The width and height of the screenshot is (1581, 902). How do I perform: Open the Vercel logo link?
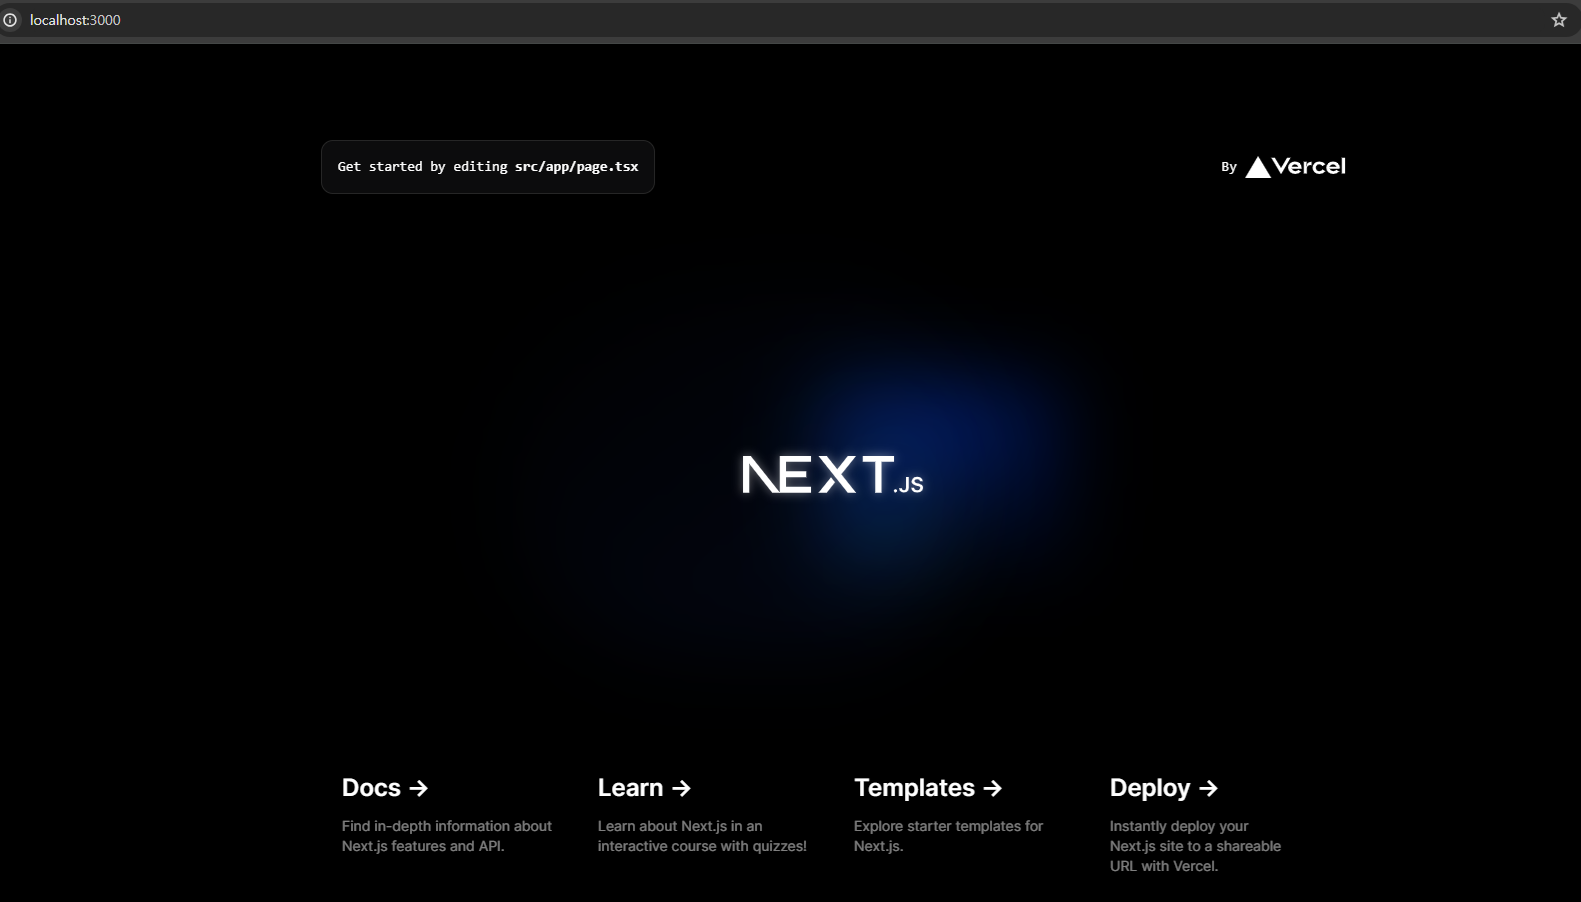pyautogui.click(x=1295, y=167)
